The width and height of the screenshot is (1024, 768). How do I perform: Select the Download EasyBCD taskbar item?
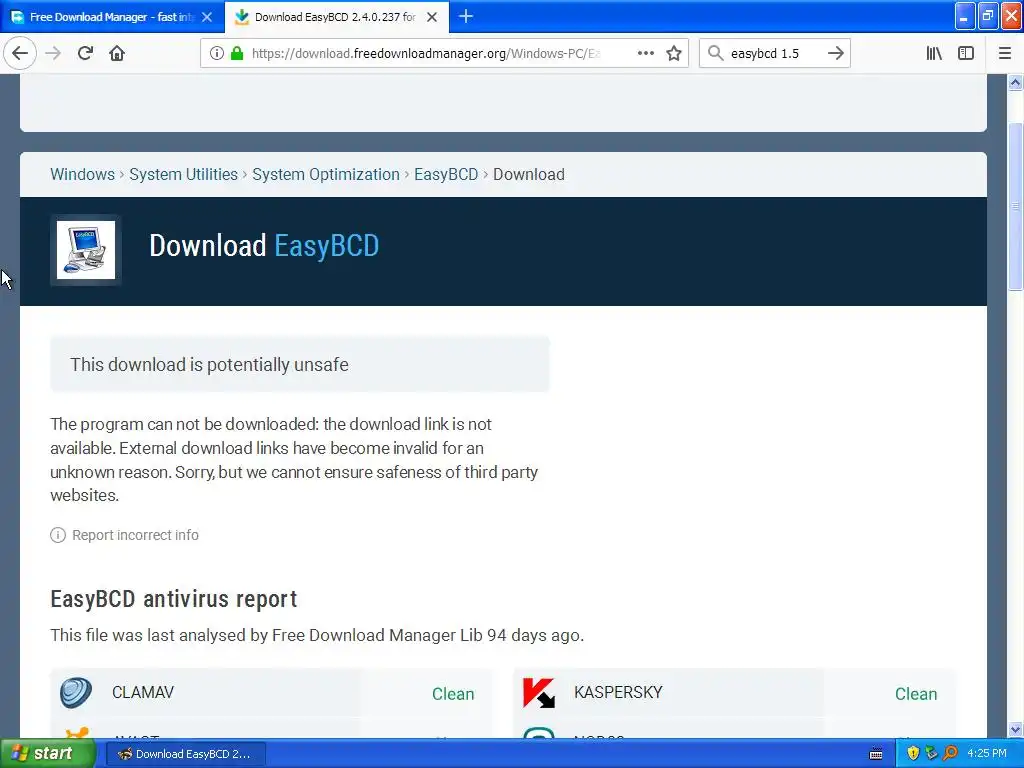186,754
